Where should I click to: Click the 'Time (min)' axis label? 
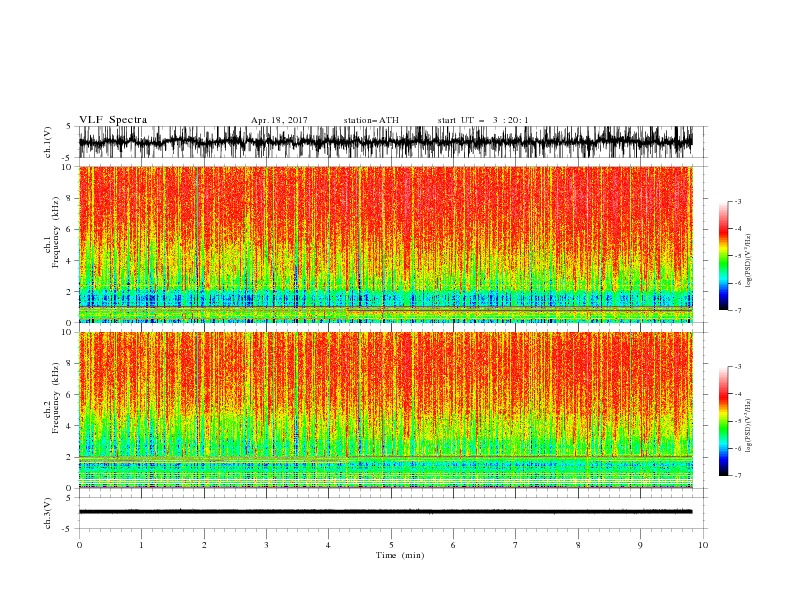coord(400,555)
